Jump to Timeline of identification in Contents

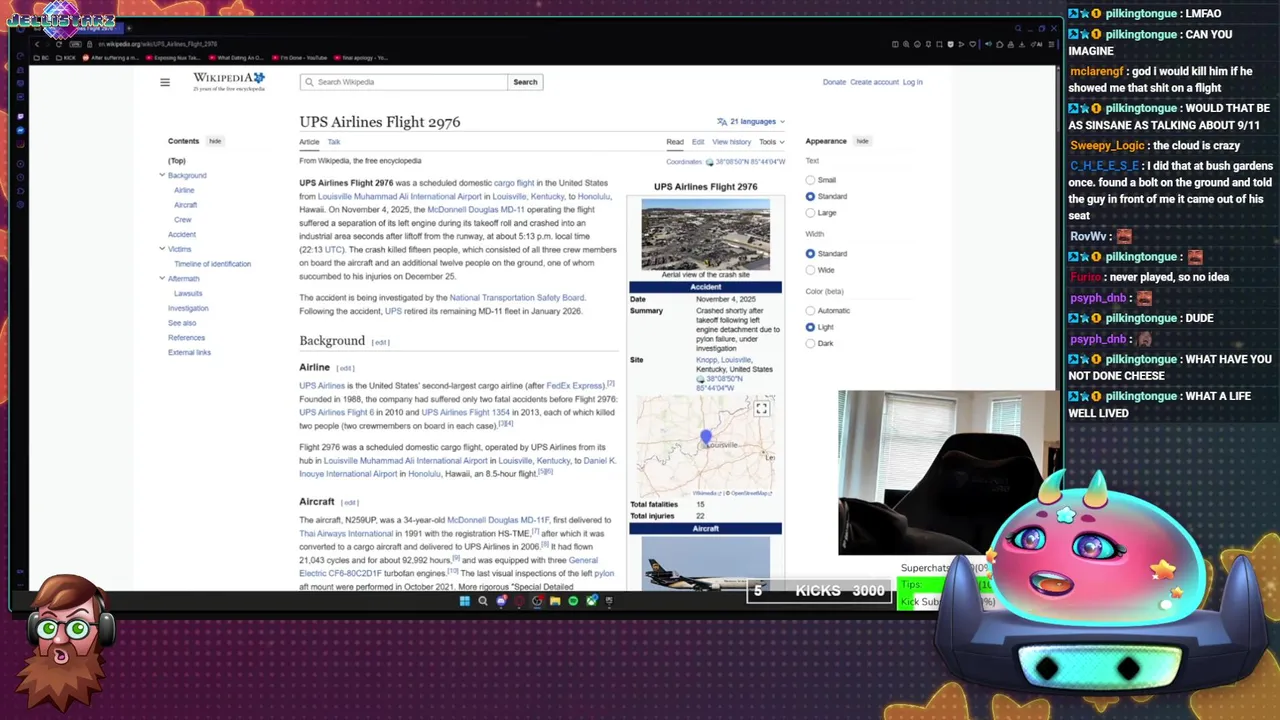[212, 264]
